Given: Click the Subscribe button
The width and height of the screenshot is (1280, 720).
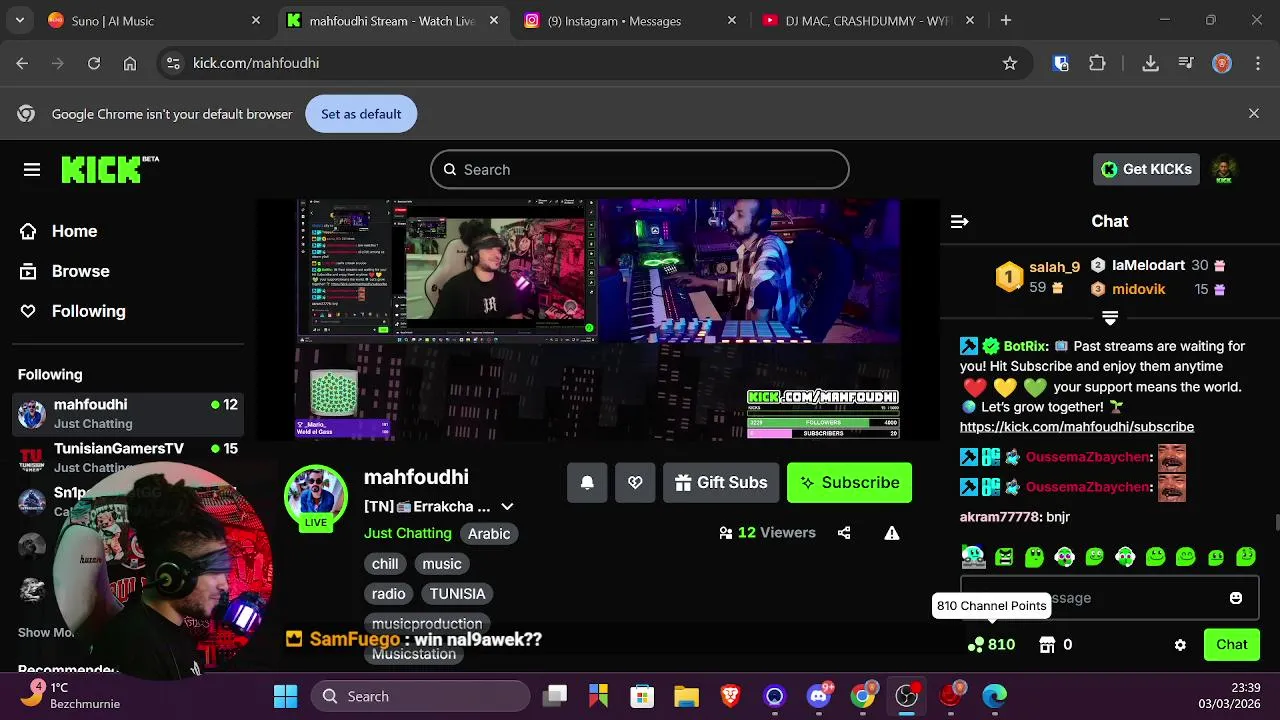Looking at the screenshot, I should pyautogui.click(x=849, y=482).
